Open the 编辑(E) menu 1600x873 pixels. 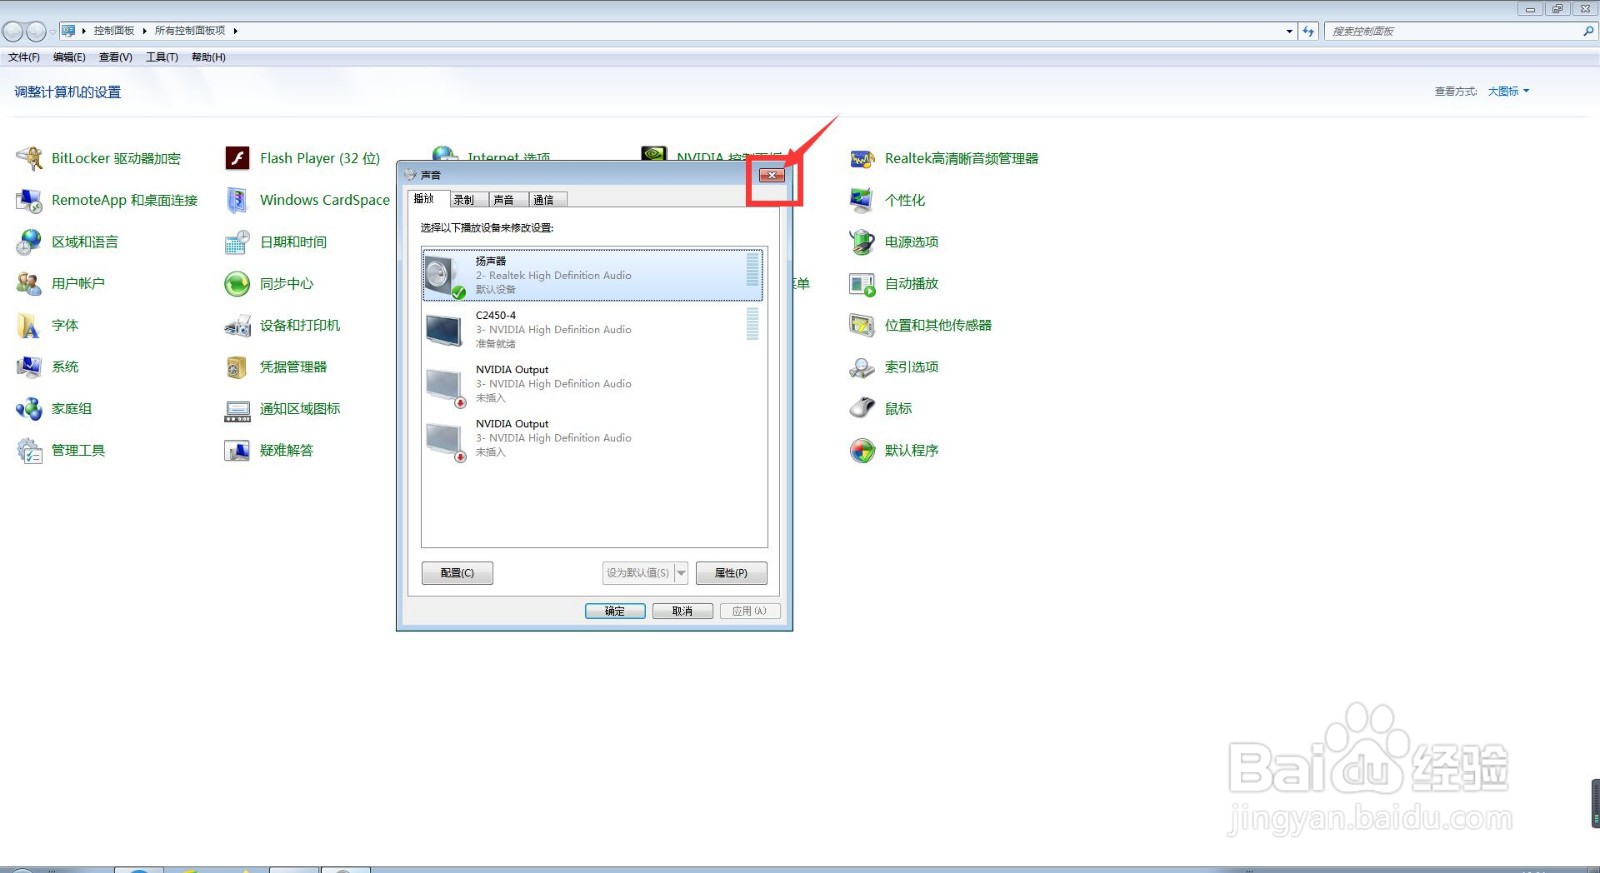click(x=70, y=57)
